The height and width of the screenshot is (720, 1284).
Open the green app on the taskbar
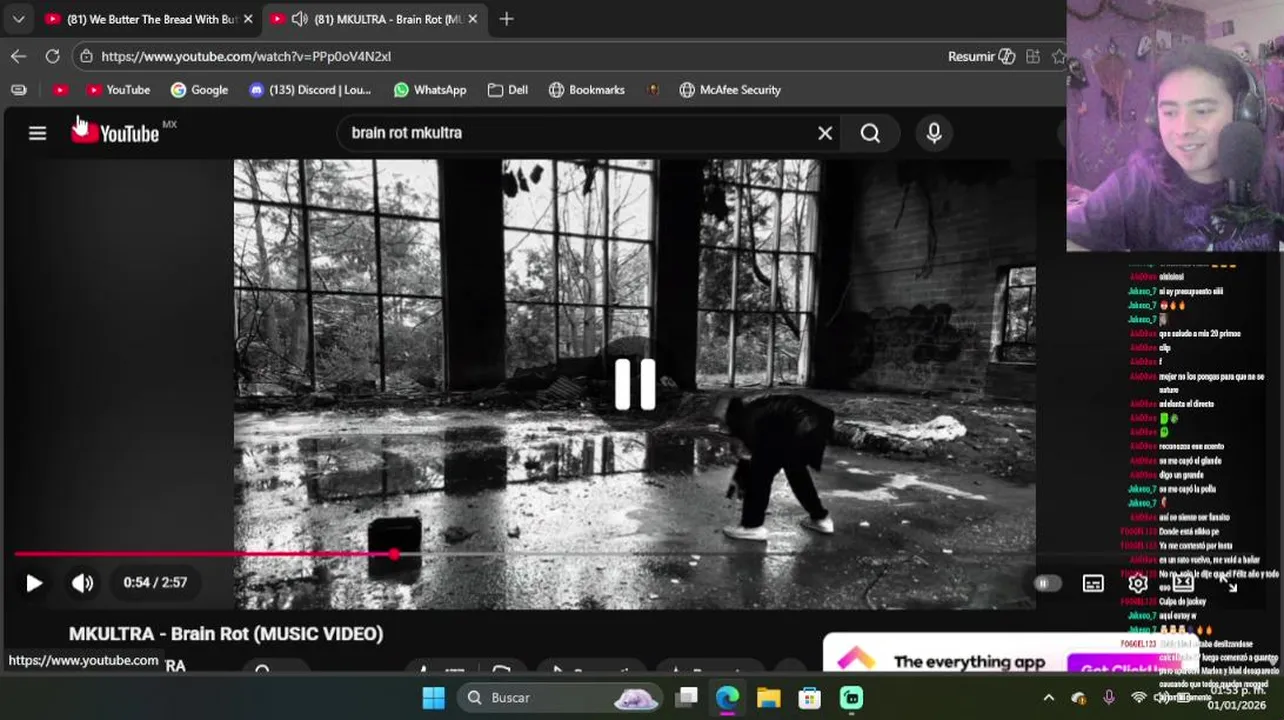coord(851,698)
